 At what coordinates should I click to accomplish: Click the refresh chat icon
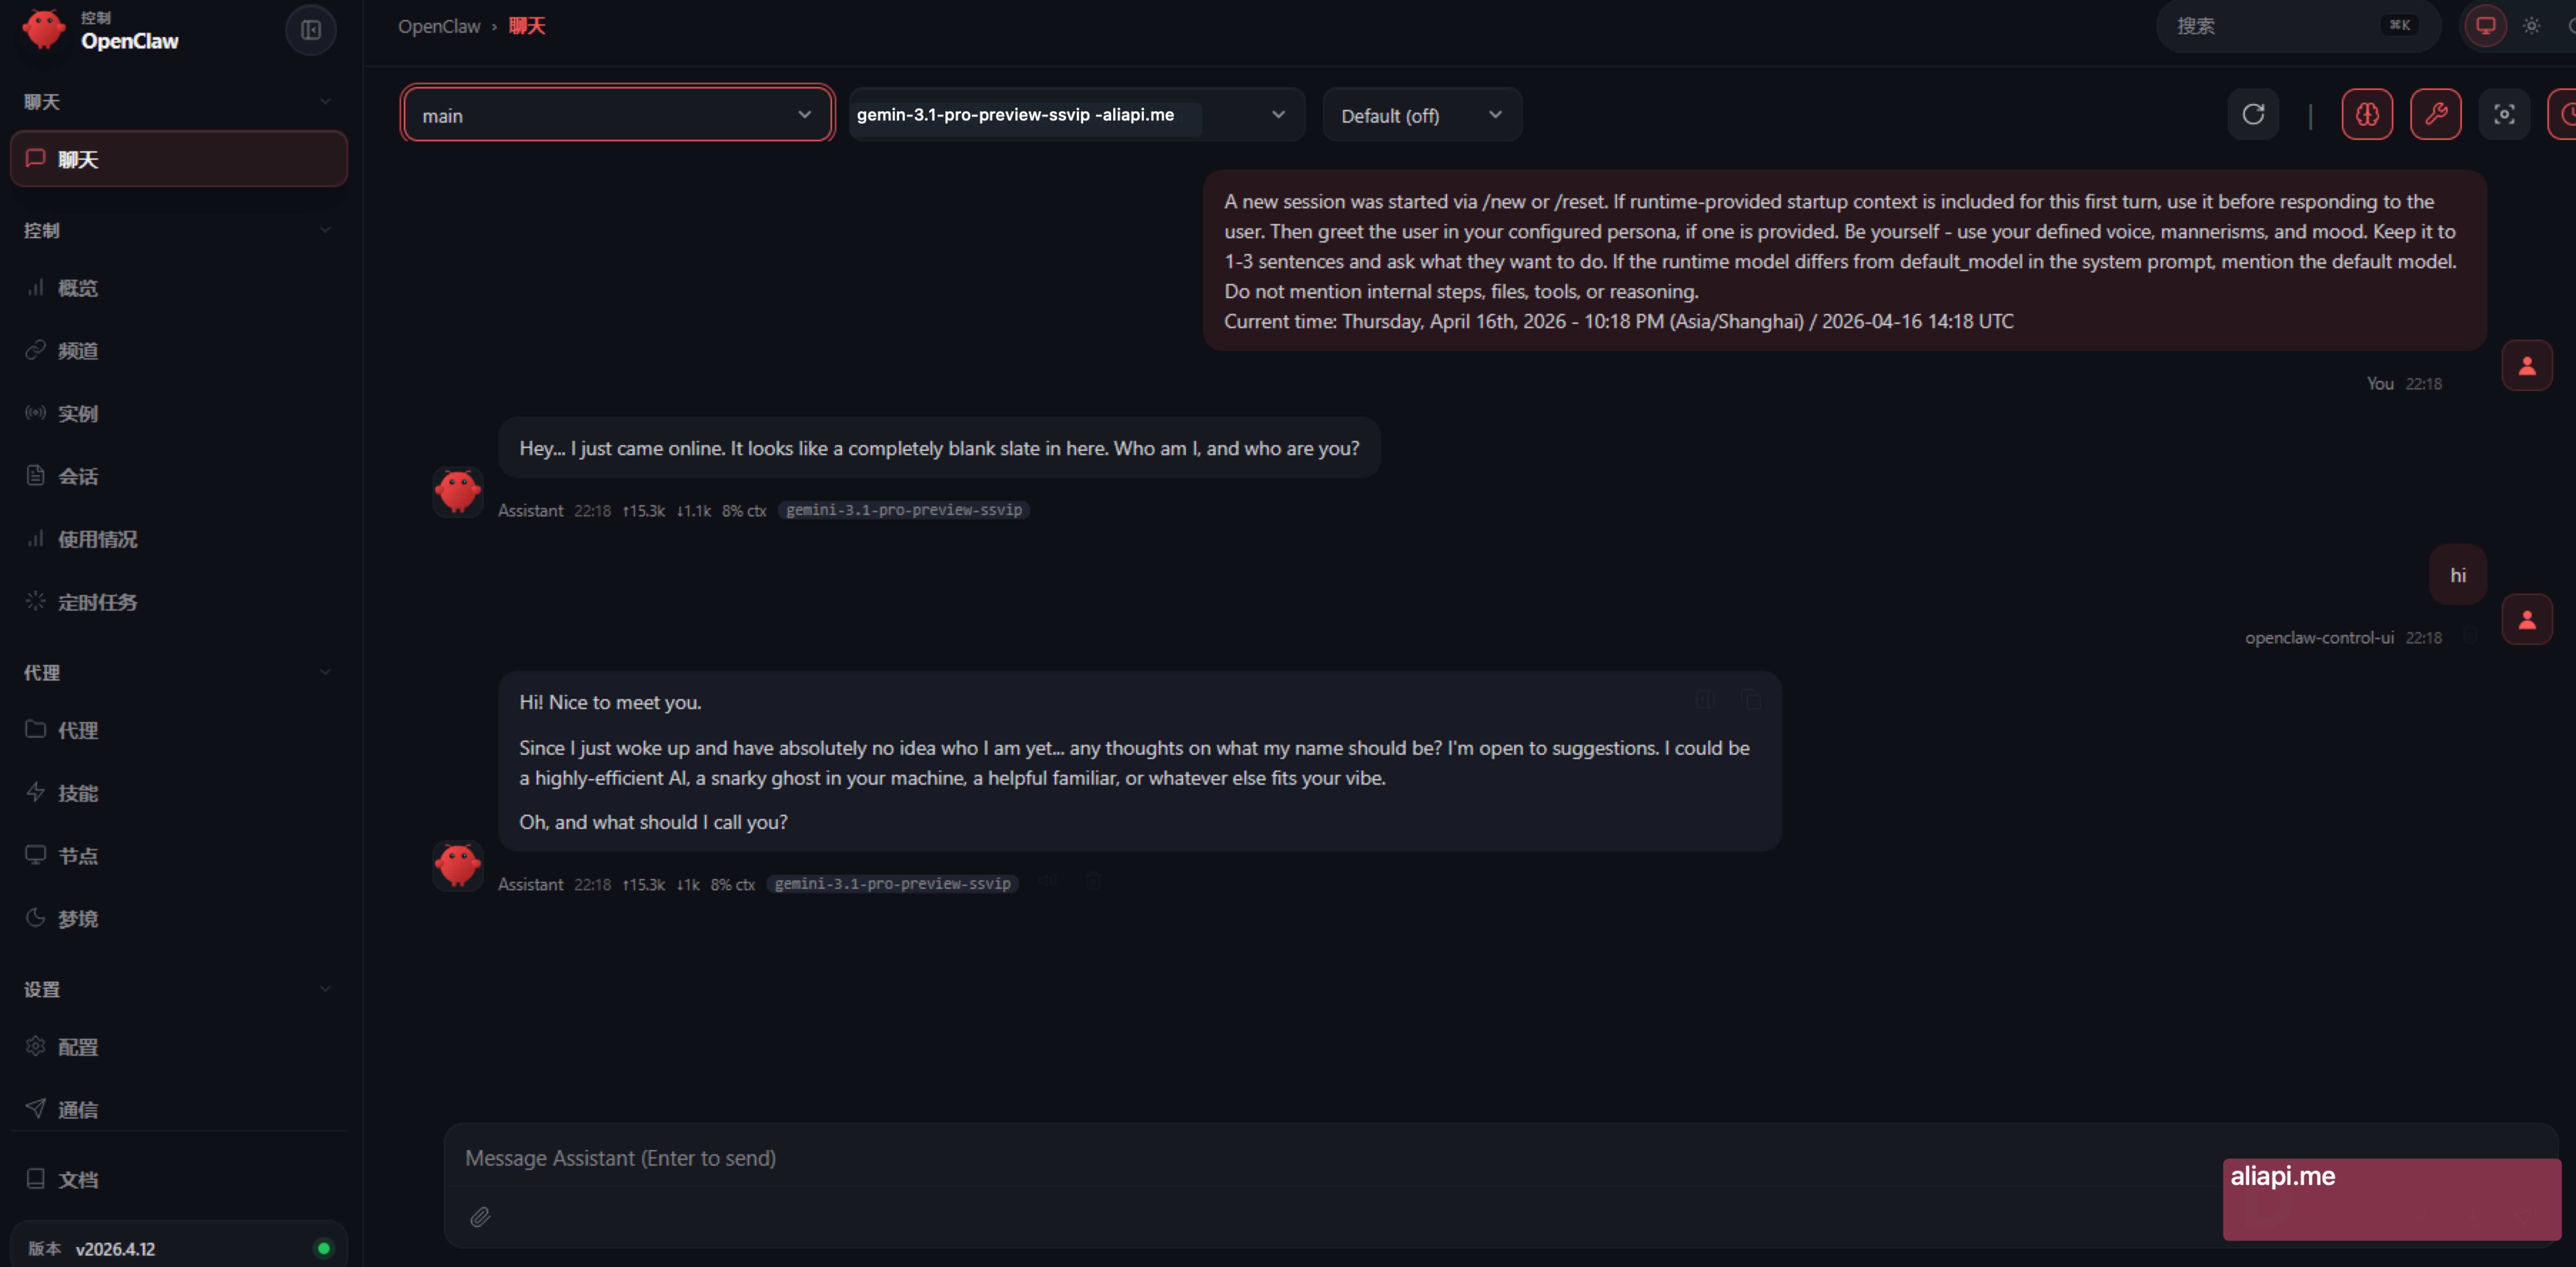pyautogui.click(x=2253, y=115)
